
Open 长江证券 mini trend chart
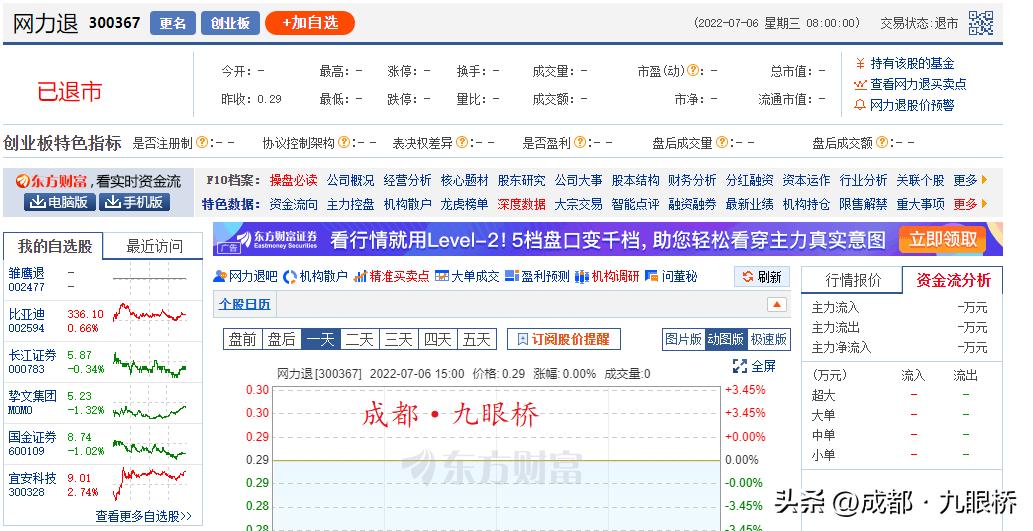pos(150,363)
